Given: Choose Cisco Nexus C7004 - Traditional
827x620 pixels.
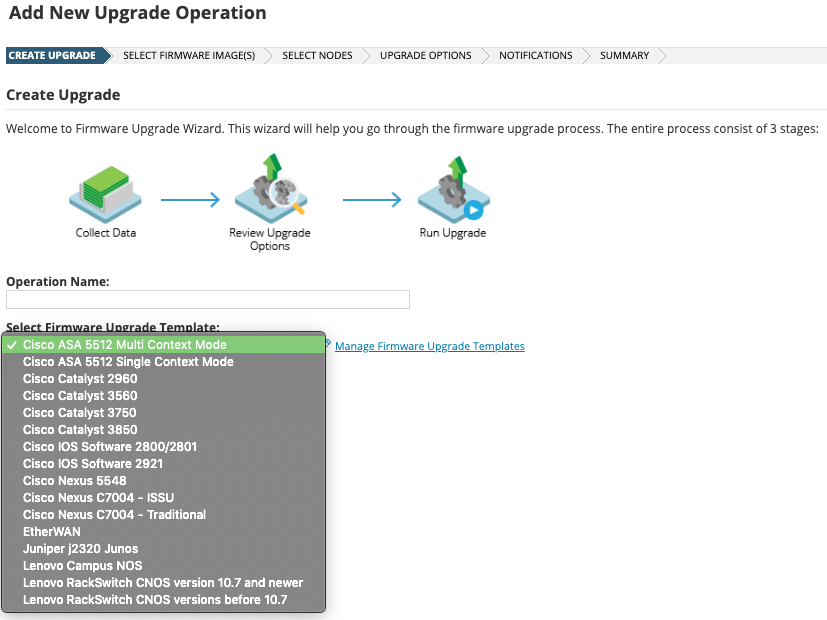Looking at the screenshot, I should point(164,515).
